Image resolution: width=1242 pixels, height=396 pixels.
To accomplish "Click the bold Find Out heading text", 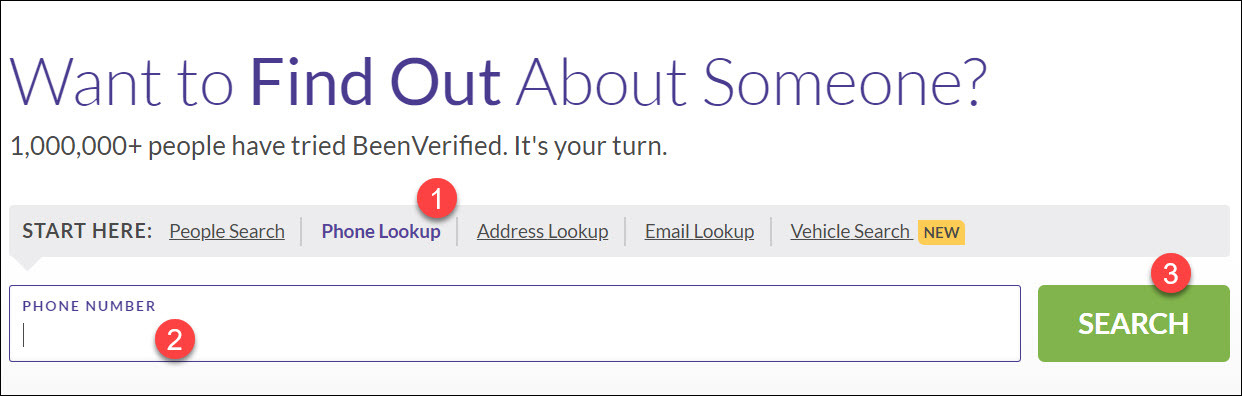I will 375,82.
